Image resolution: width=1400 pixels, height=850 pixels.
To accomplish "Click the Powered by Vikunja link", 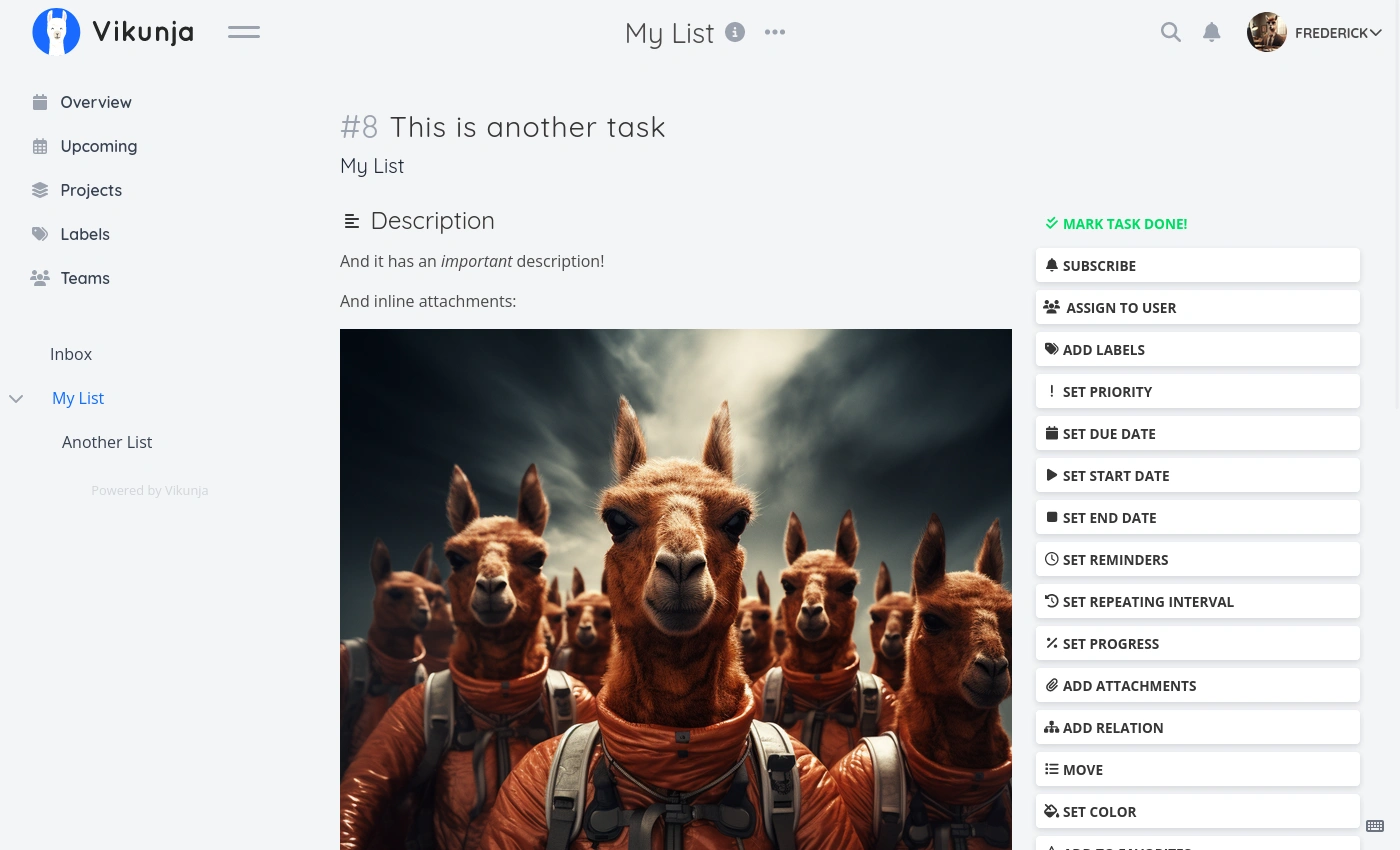I will pos(150,490).
